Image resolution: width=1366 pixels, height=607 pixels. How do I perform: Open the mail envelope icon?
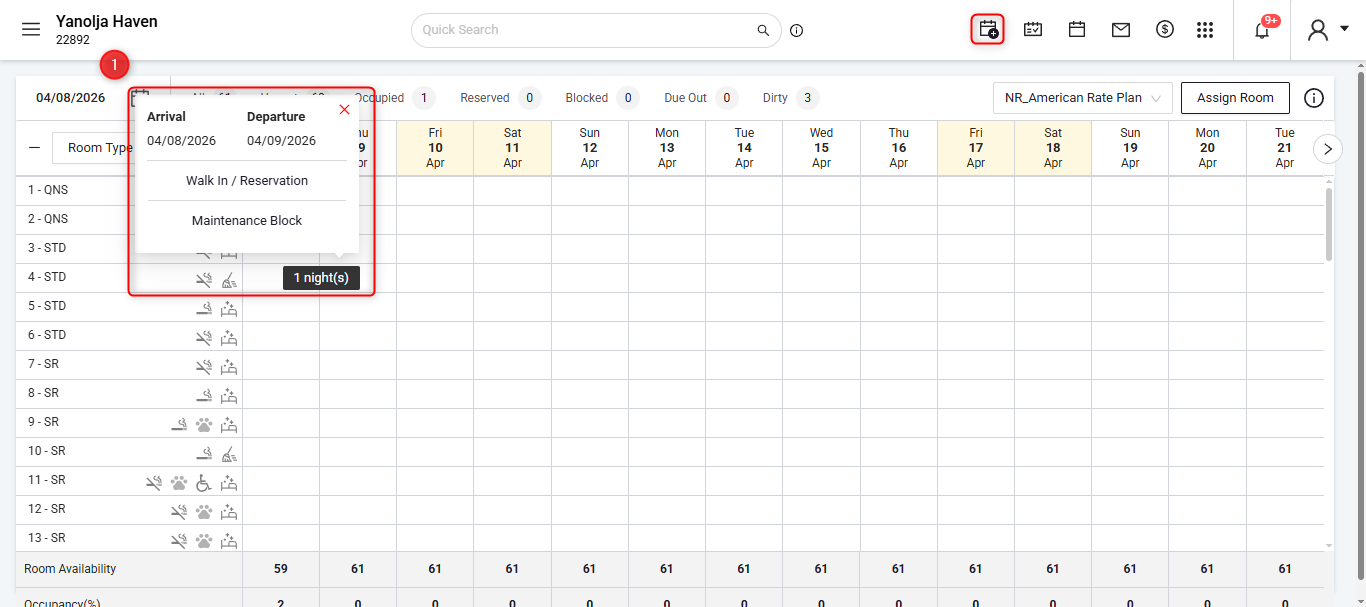[x=1121, y=30]
